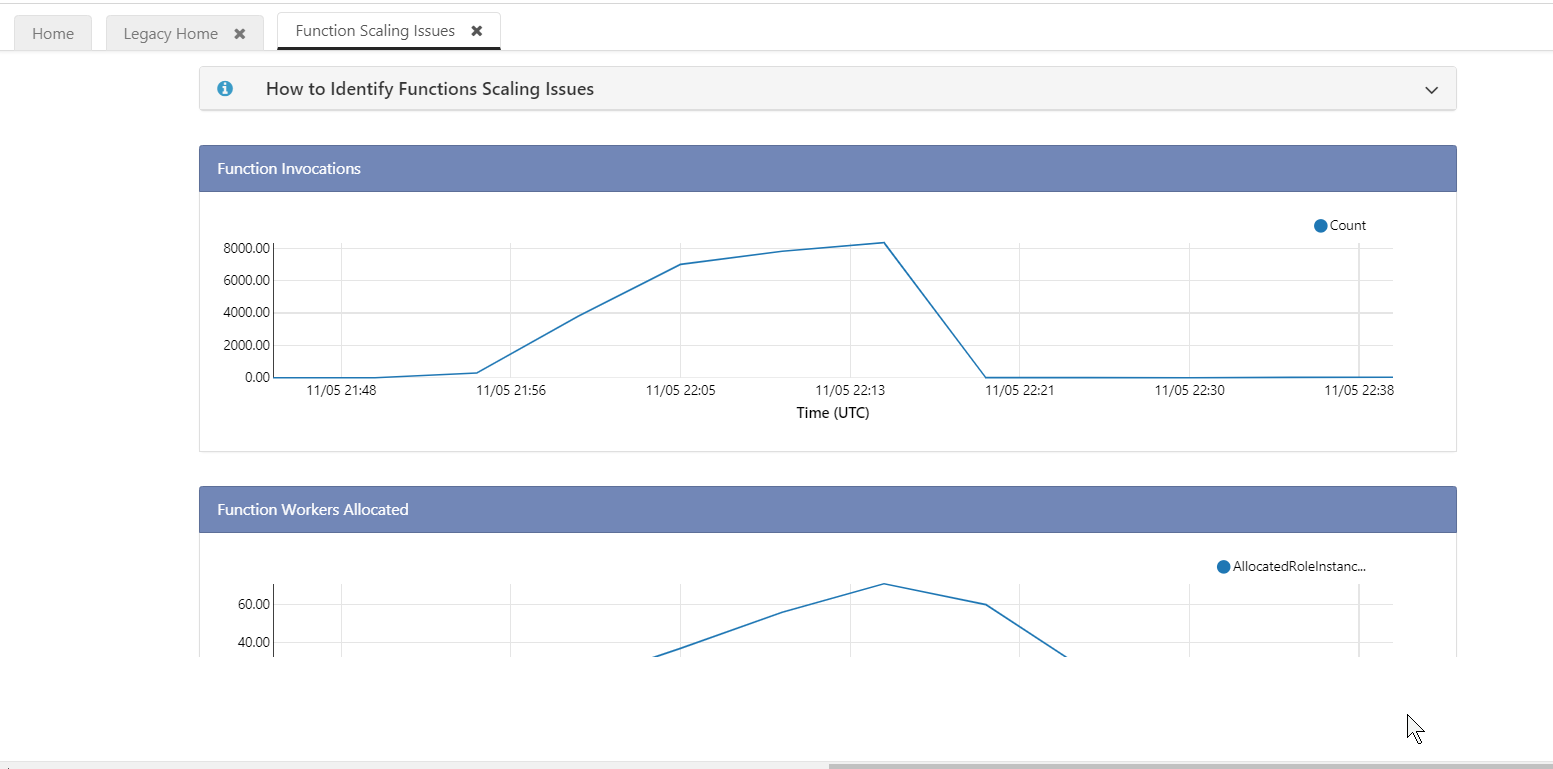Select the Legacy Home tab

pyautogui.click(x=169, y=32)
